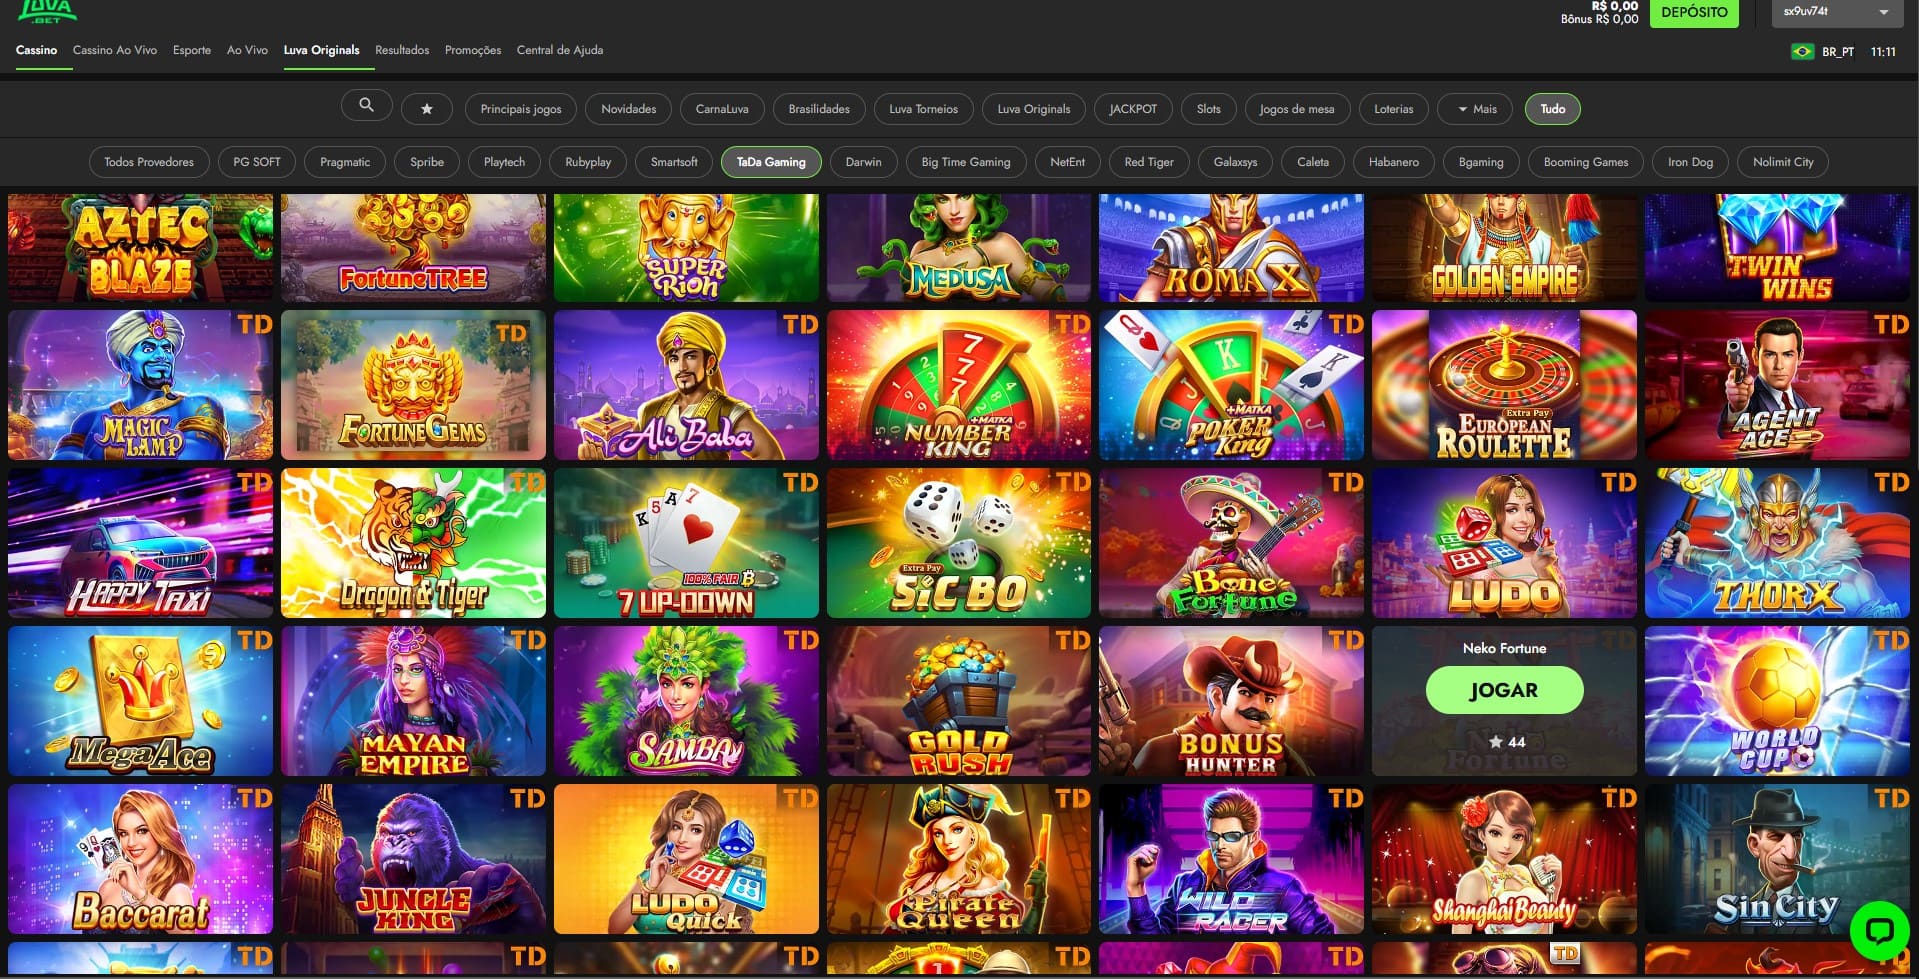Click the green DEPÓSITO button
1919x979 pixels.
(1694, 13)
